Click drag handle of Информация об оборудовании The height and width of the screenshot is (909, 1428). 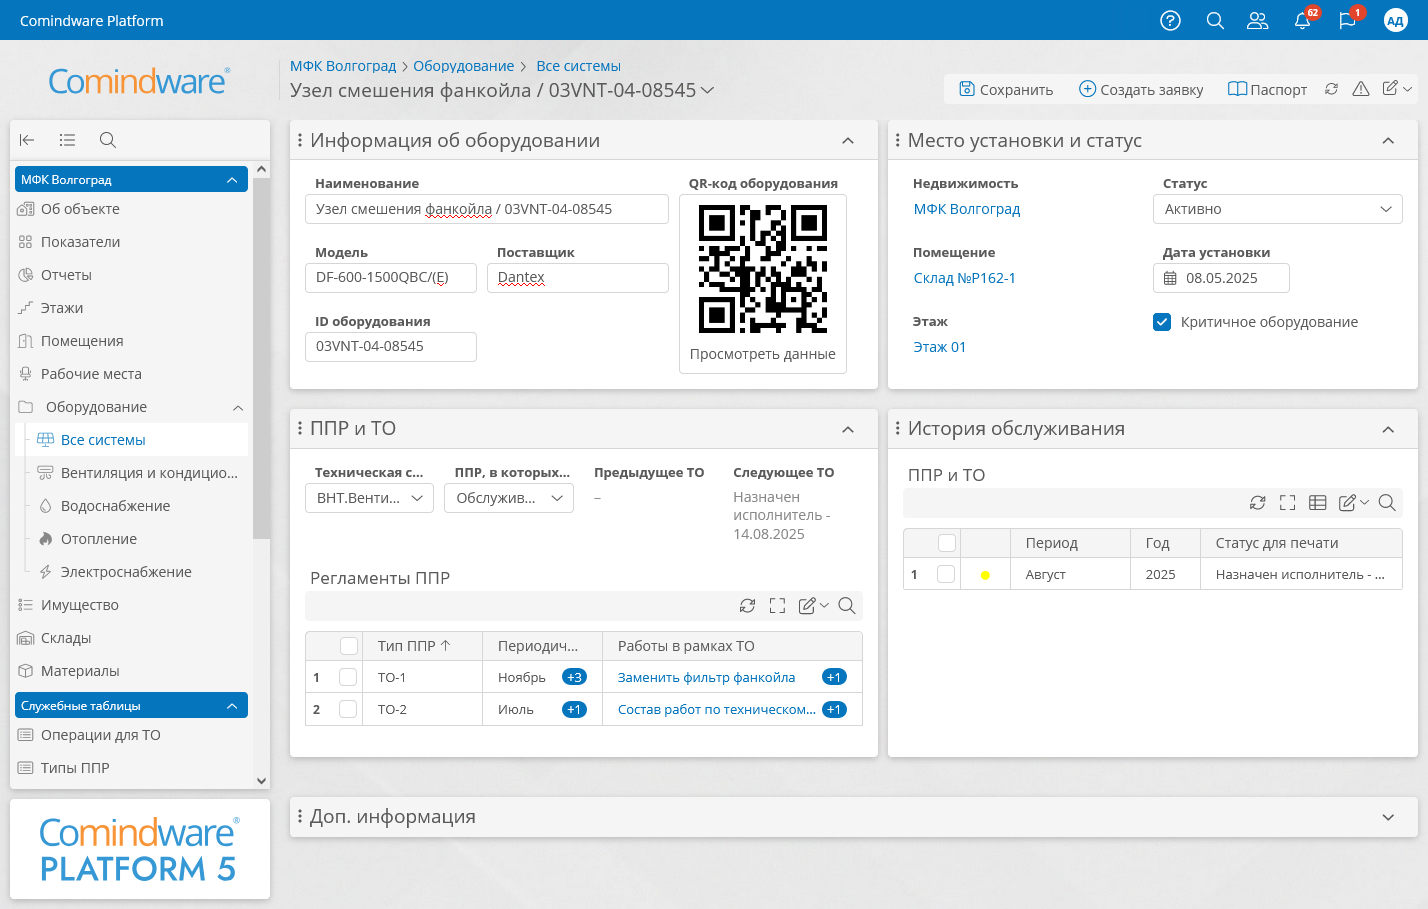pos(300,141)
